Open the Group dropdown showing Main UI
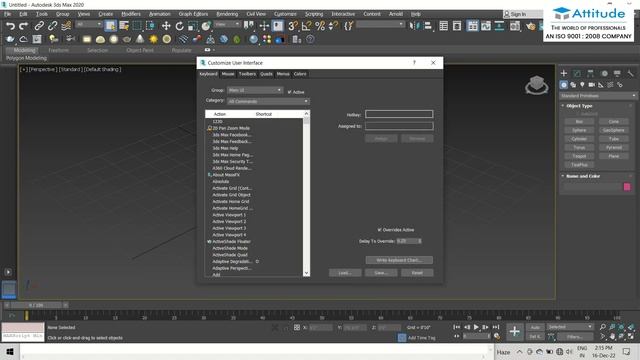This screenshot has height=360, width=640. [x=255, y=90]
